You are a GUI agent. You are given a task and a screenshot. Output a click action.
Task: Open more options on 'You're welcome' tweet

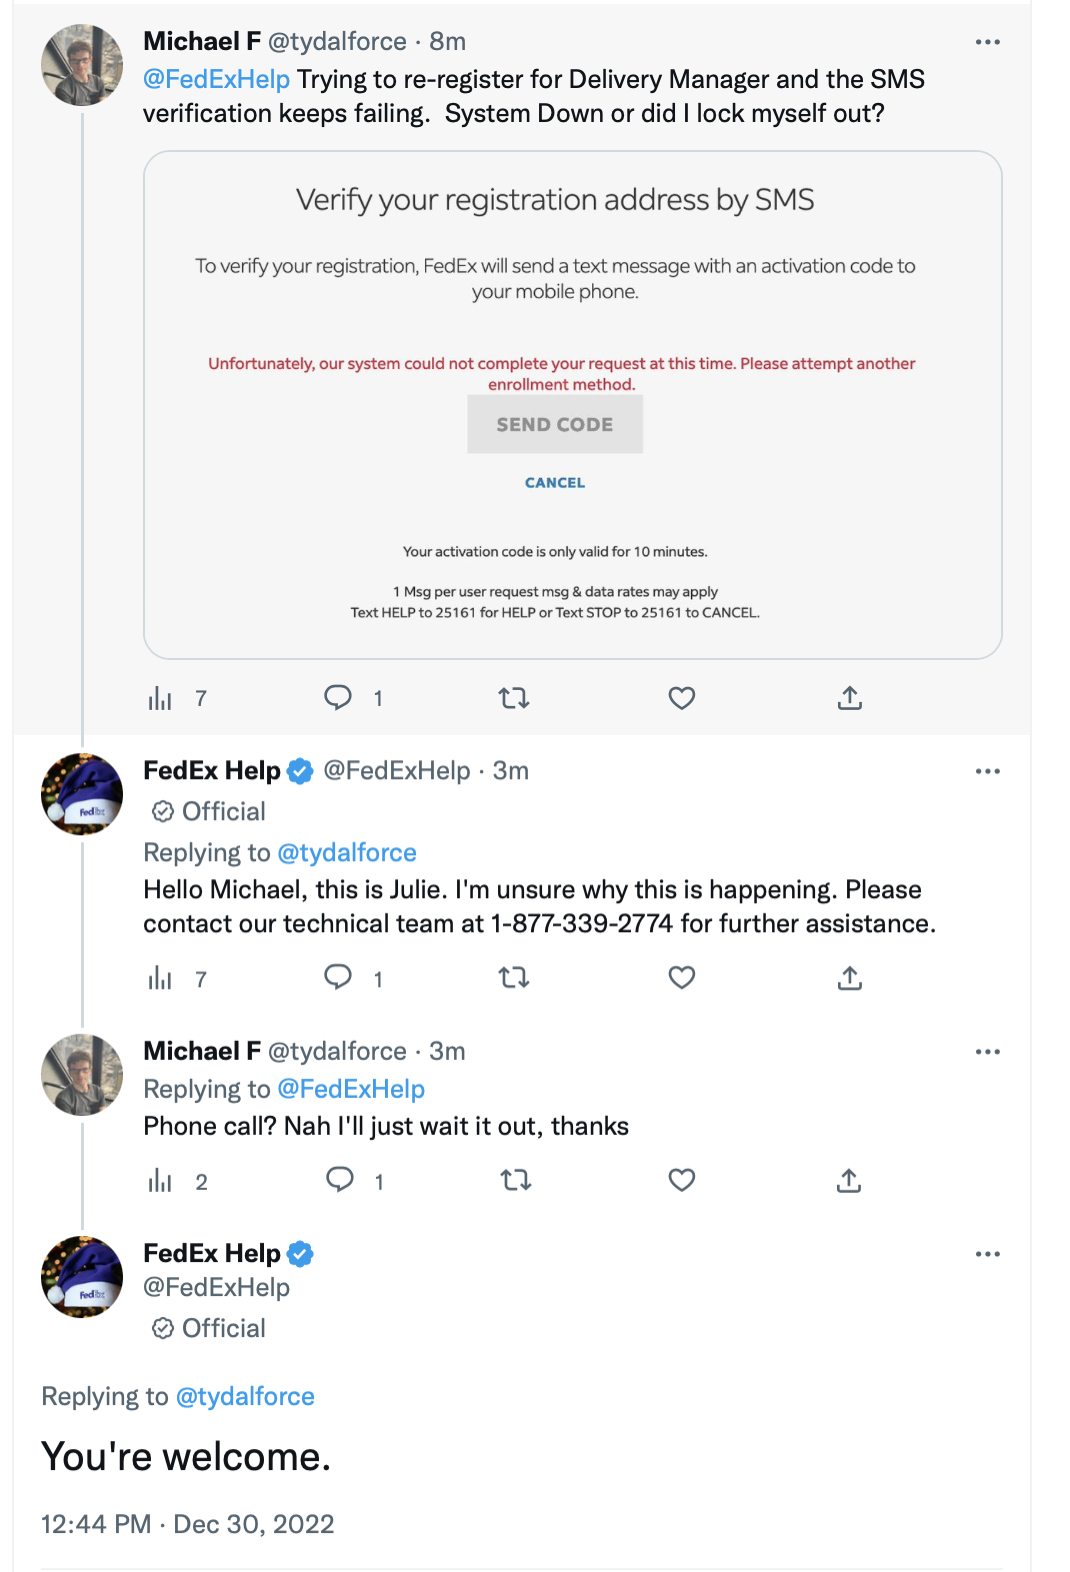tap(987, 1254)
